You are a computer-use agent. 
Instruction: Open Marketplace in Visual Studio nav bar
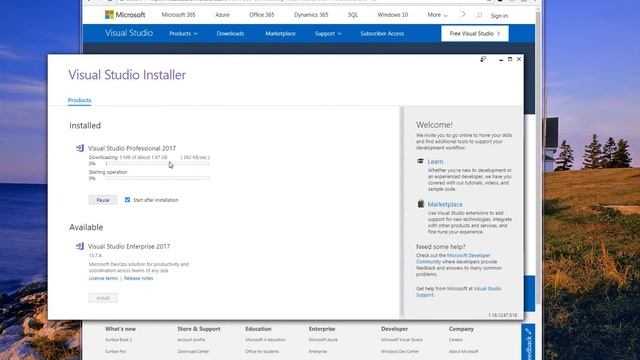coord(280,33)
